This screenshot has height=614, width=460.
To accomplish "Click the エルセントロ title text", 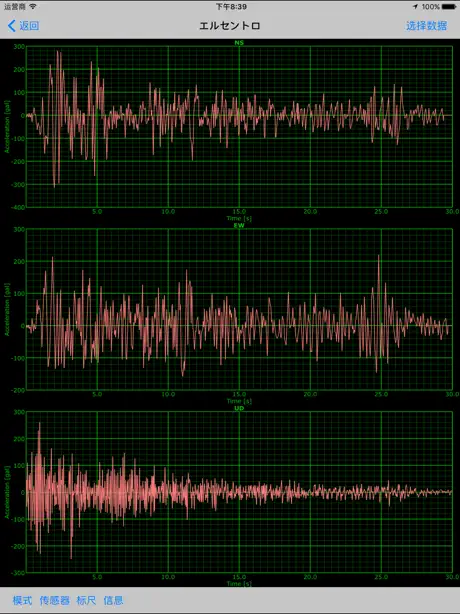I will coord(230,26).
